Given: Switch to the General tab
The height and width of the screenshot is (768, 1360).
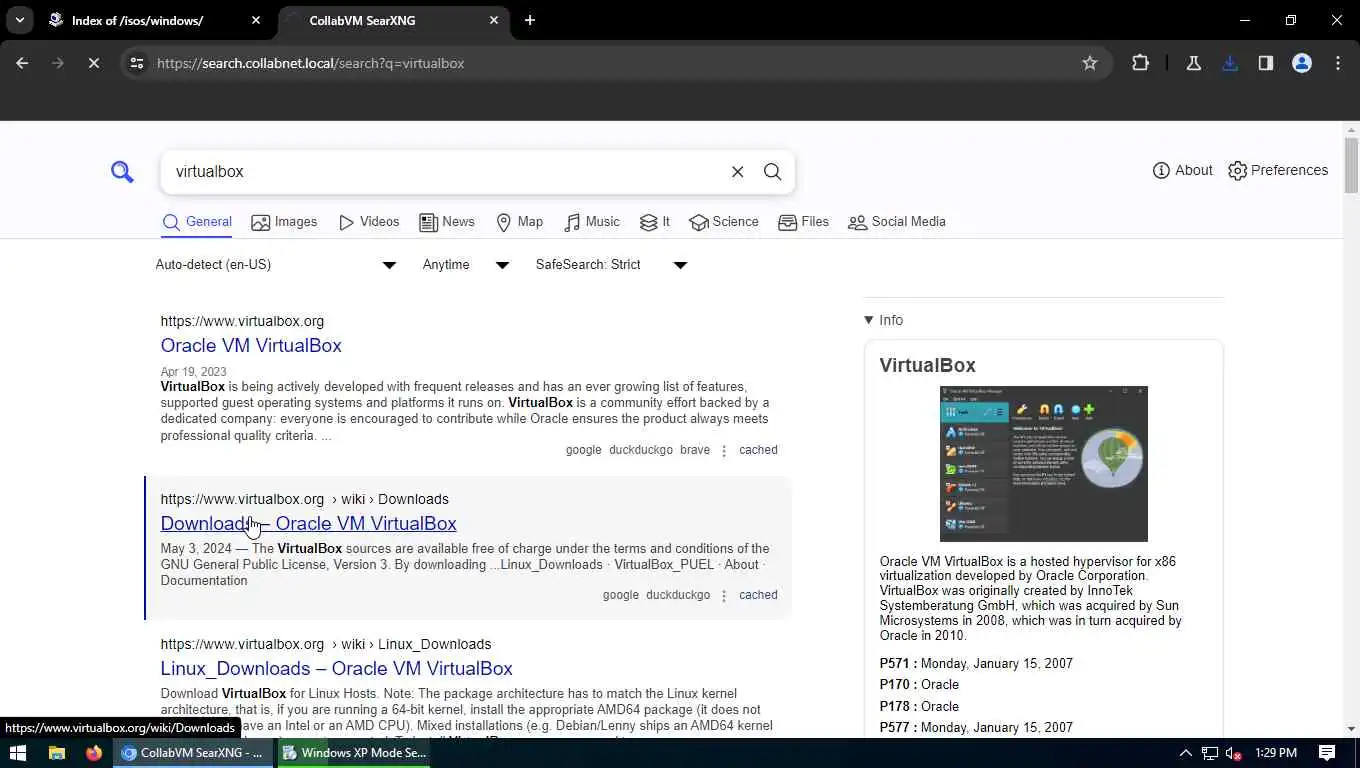Looking at the screenshot, I should click(197, 222).
